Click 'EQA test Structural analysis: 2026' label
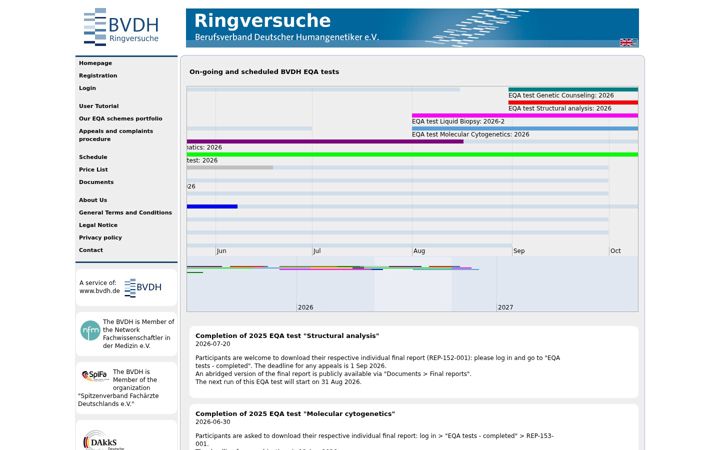 560,109
